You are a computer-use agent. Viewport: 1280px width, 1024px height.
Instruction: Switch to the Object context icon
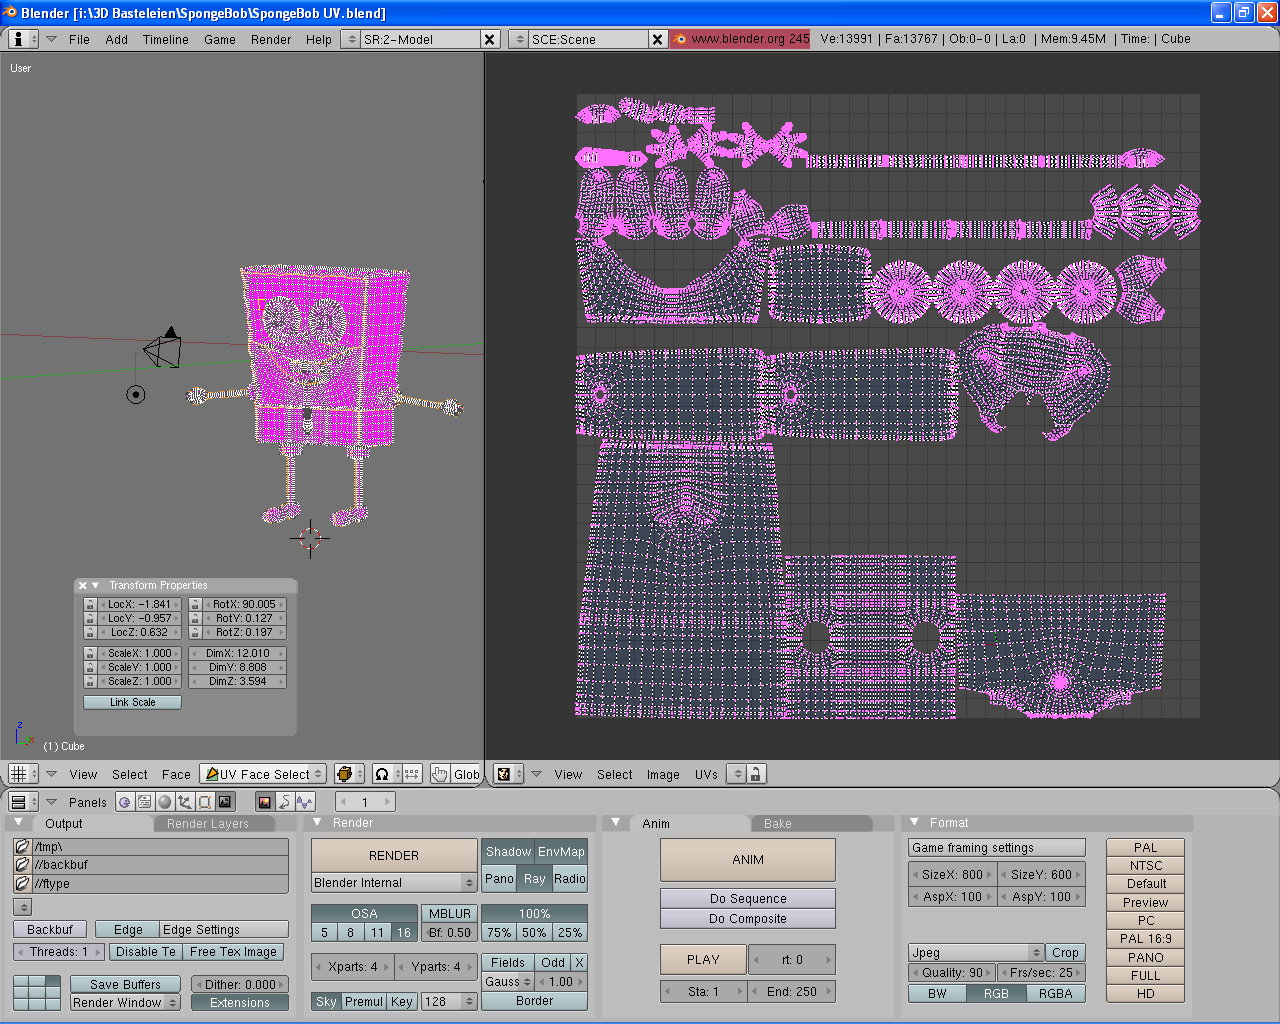pyautogui.click(x=184, y=802)
